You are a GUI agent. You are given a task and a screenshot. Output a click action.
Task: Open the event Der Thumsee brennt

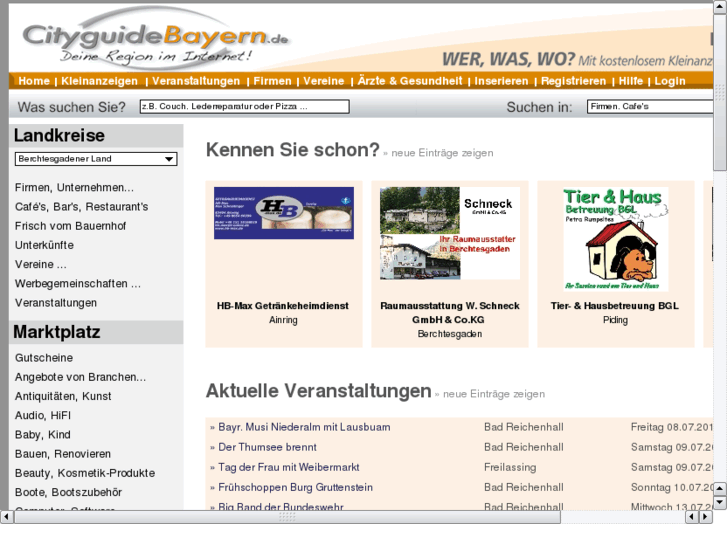(x=268, y=448)
